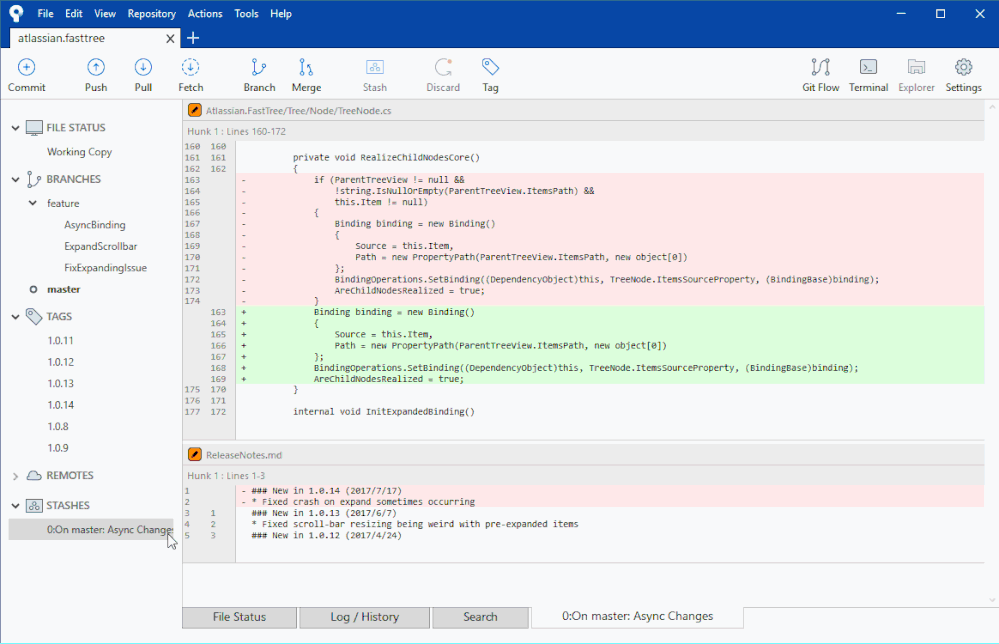Fetch from remote via Fetch icon
This screenshot has width=999, height=644.
point(190,67)
